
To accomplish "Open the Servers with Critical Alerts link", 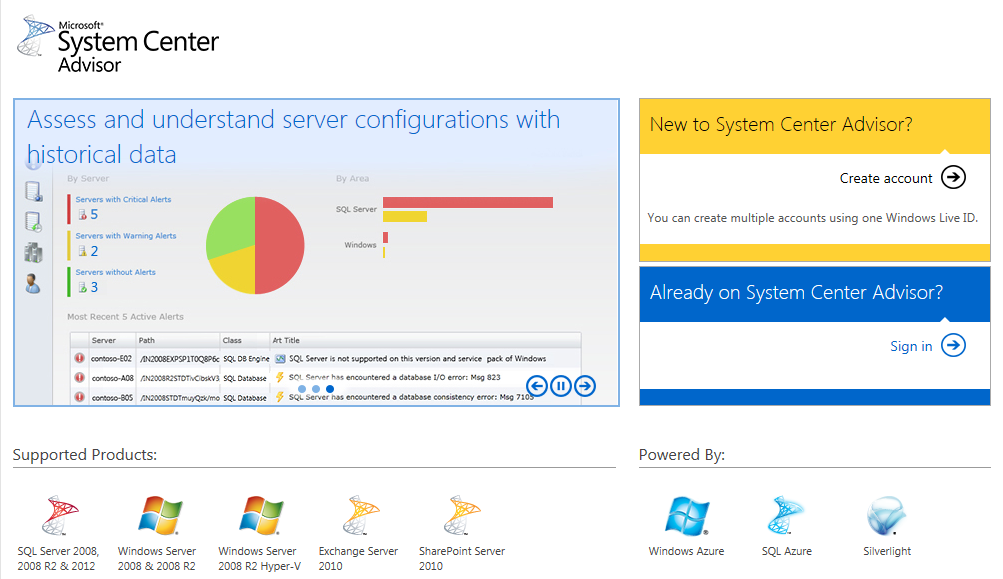I will [x=123, y=200].
